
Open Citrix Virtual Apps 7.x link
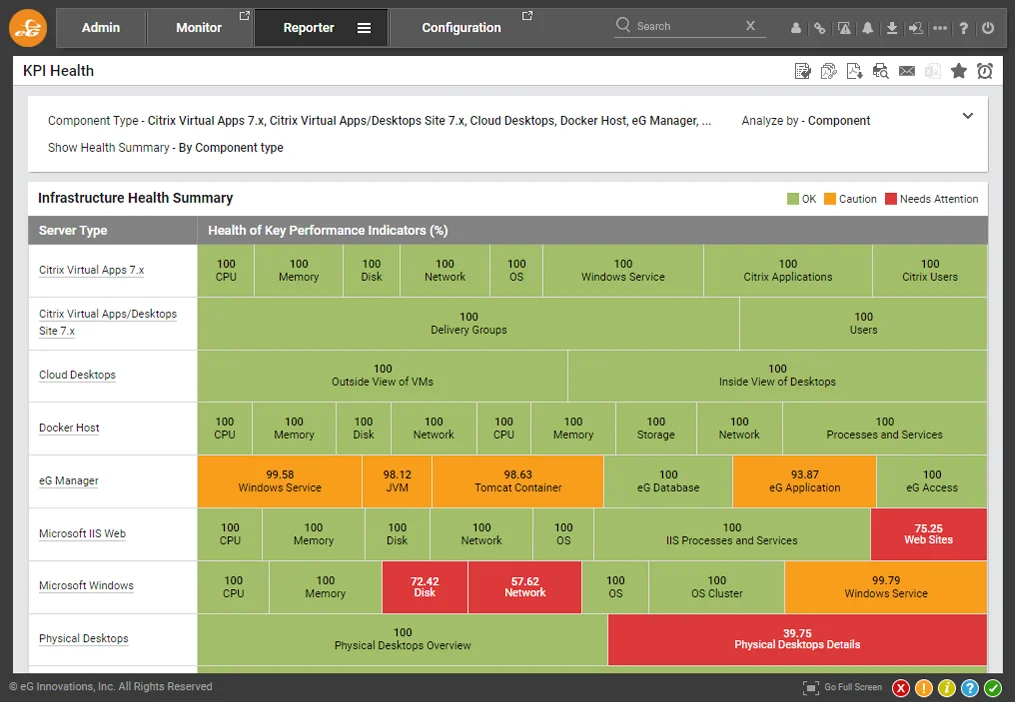coord(91,270)
